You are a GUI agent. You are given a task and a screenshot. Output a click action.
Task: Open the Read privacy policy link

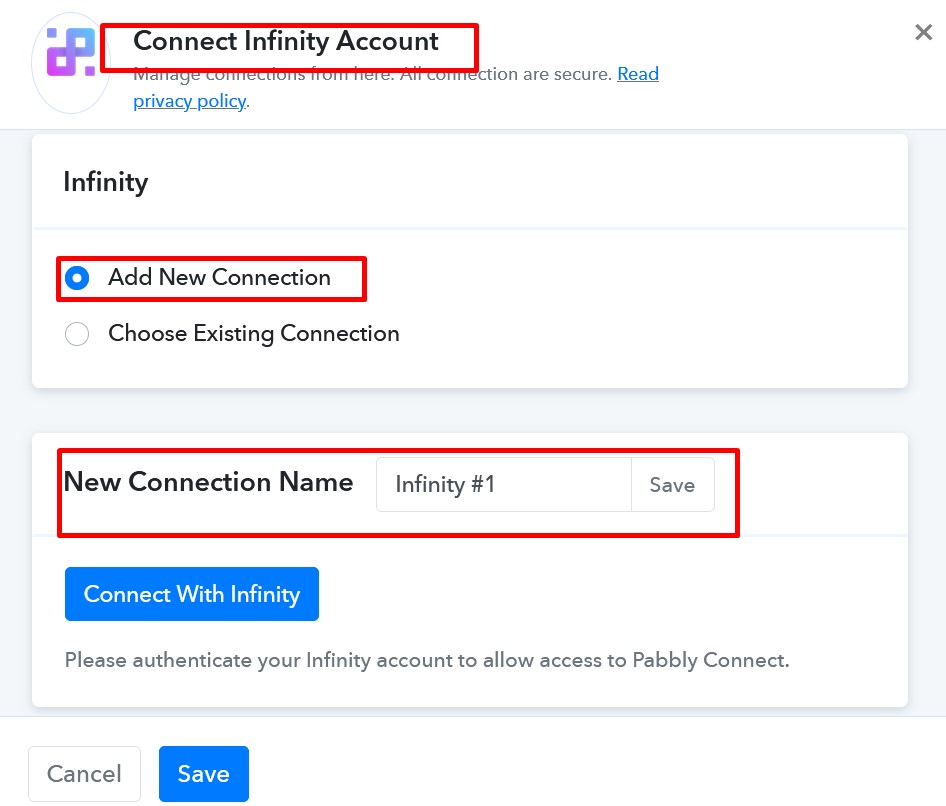point(396,87)
